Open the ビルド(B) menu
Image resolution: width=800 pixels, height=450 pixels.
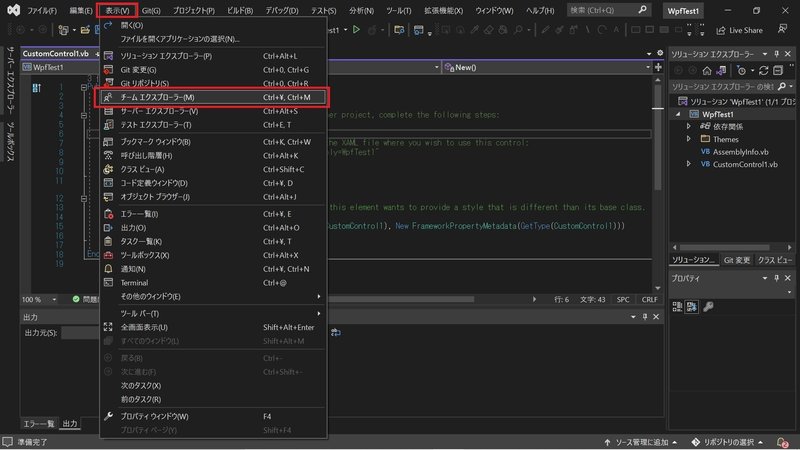pos(239,10)
